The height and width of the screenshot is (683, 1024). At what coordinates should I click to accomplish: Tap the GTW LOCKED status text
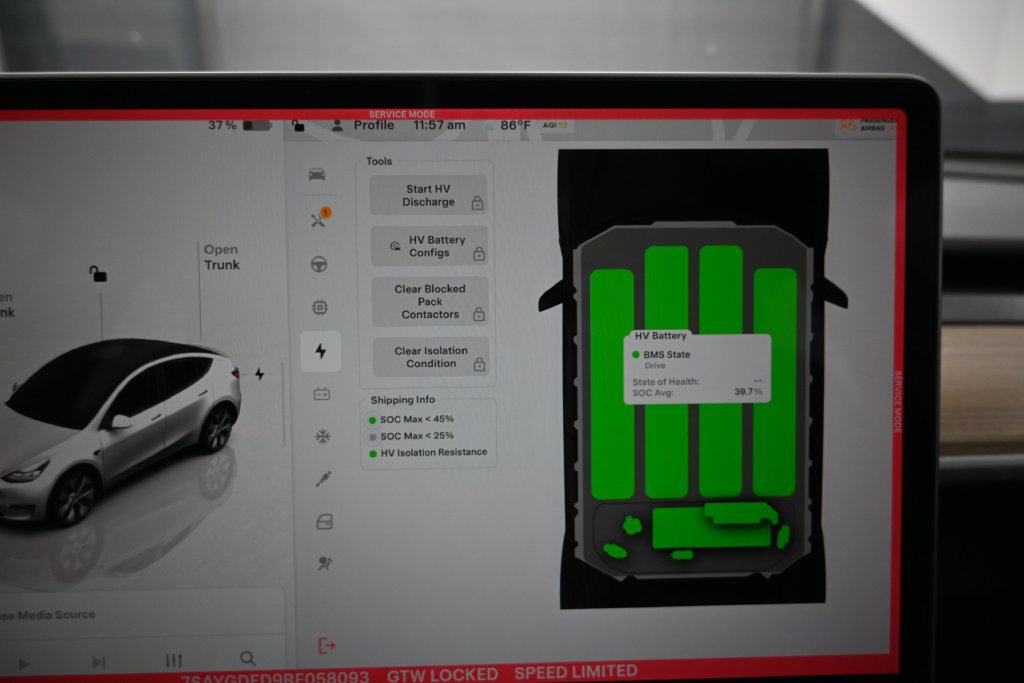click(x=442, y=675)
